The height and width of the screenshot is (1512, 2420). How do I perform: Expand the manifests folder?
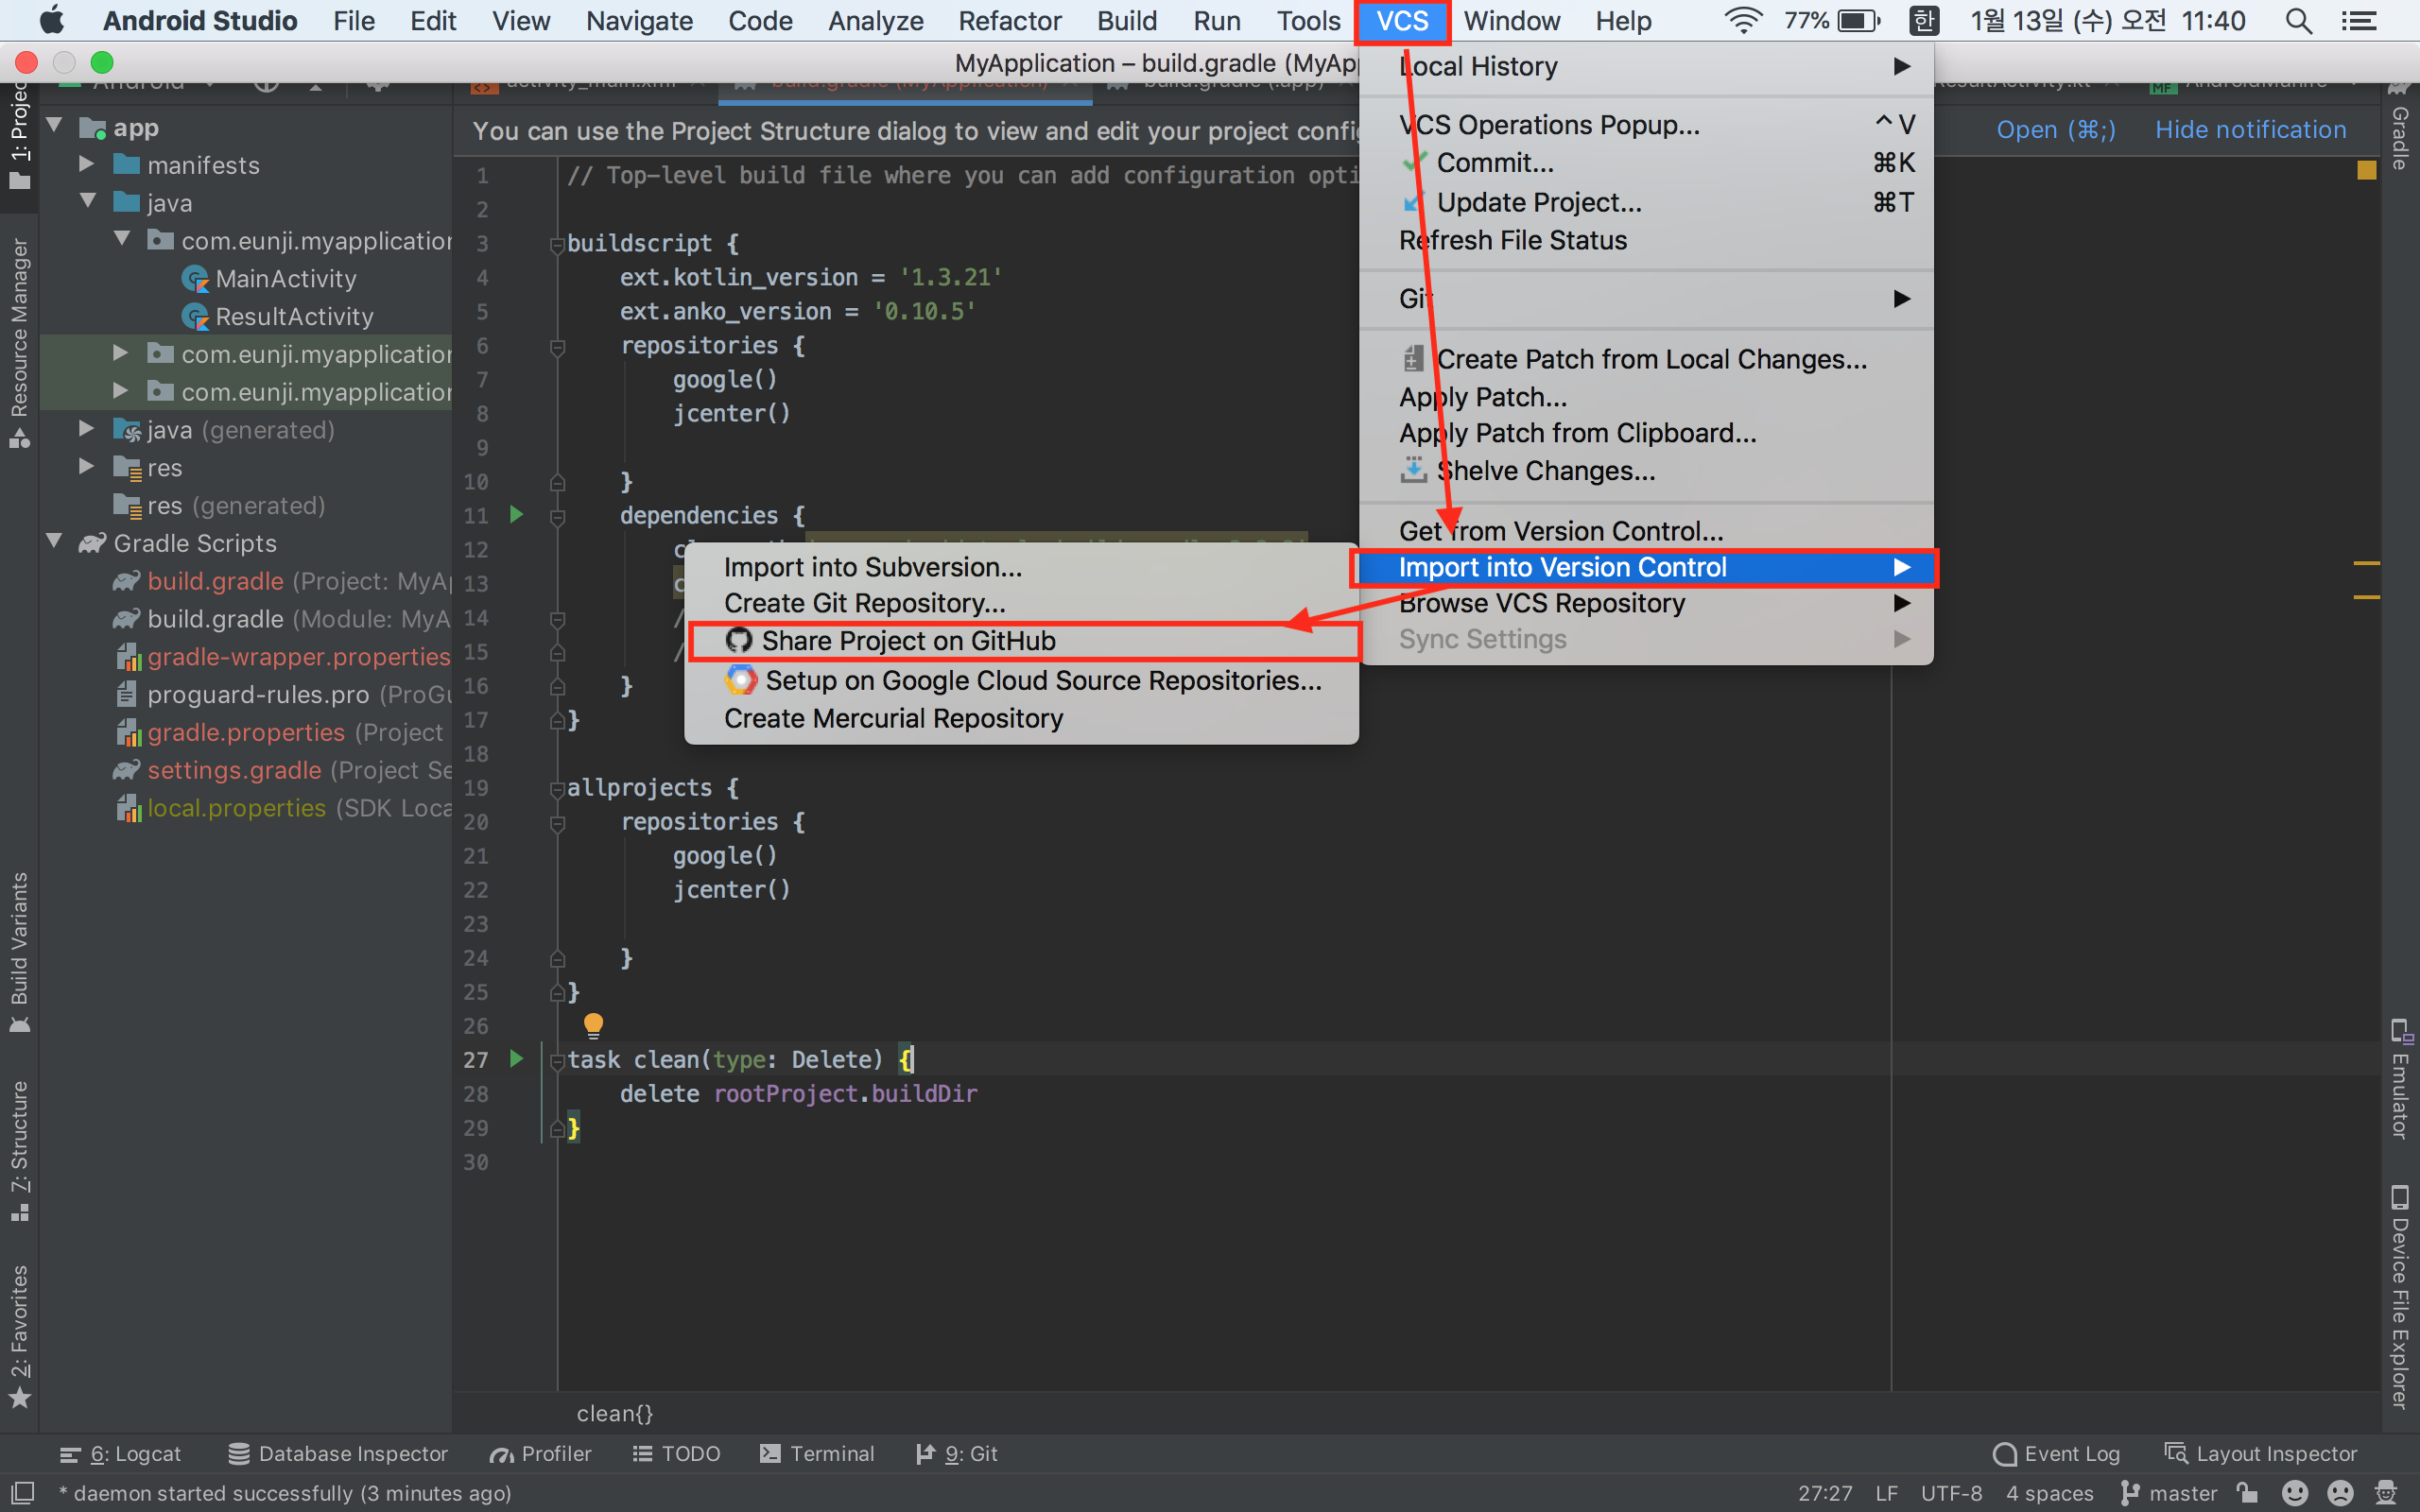coord(87,164)
